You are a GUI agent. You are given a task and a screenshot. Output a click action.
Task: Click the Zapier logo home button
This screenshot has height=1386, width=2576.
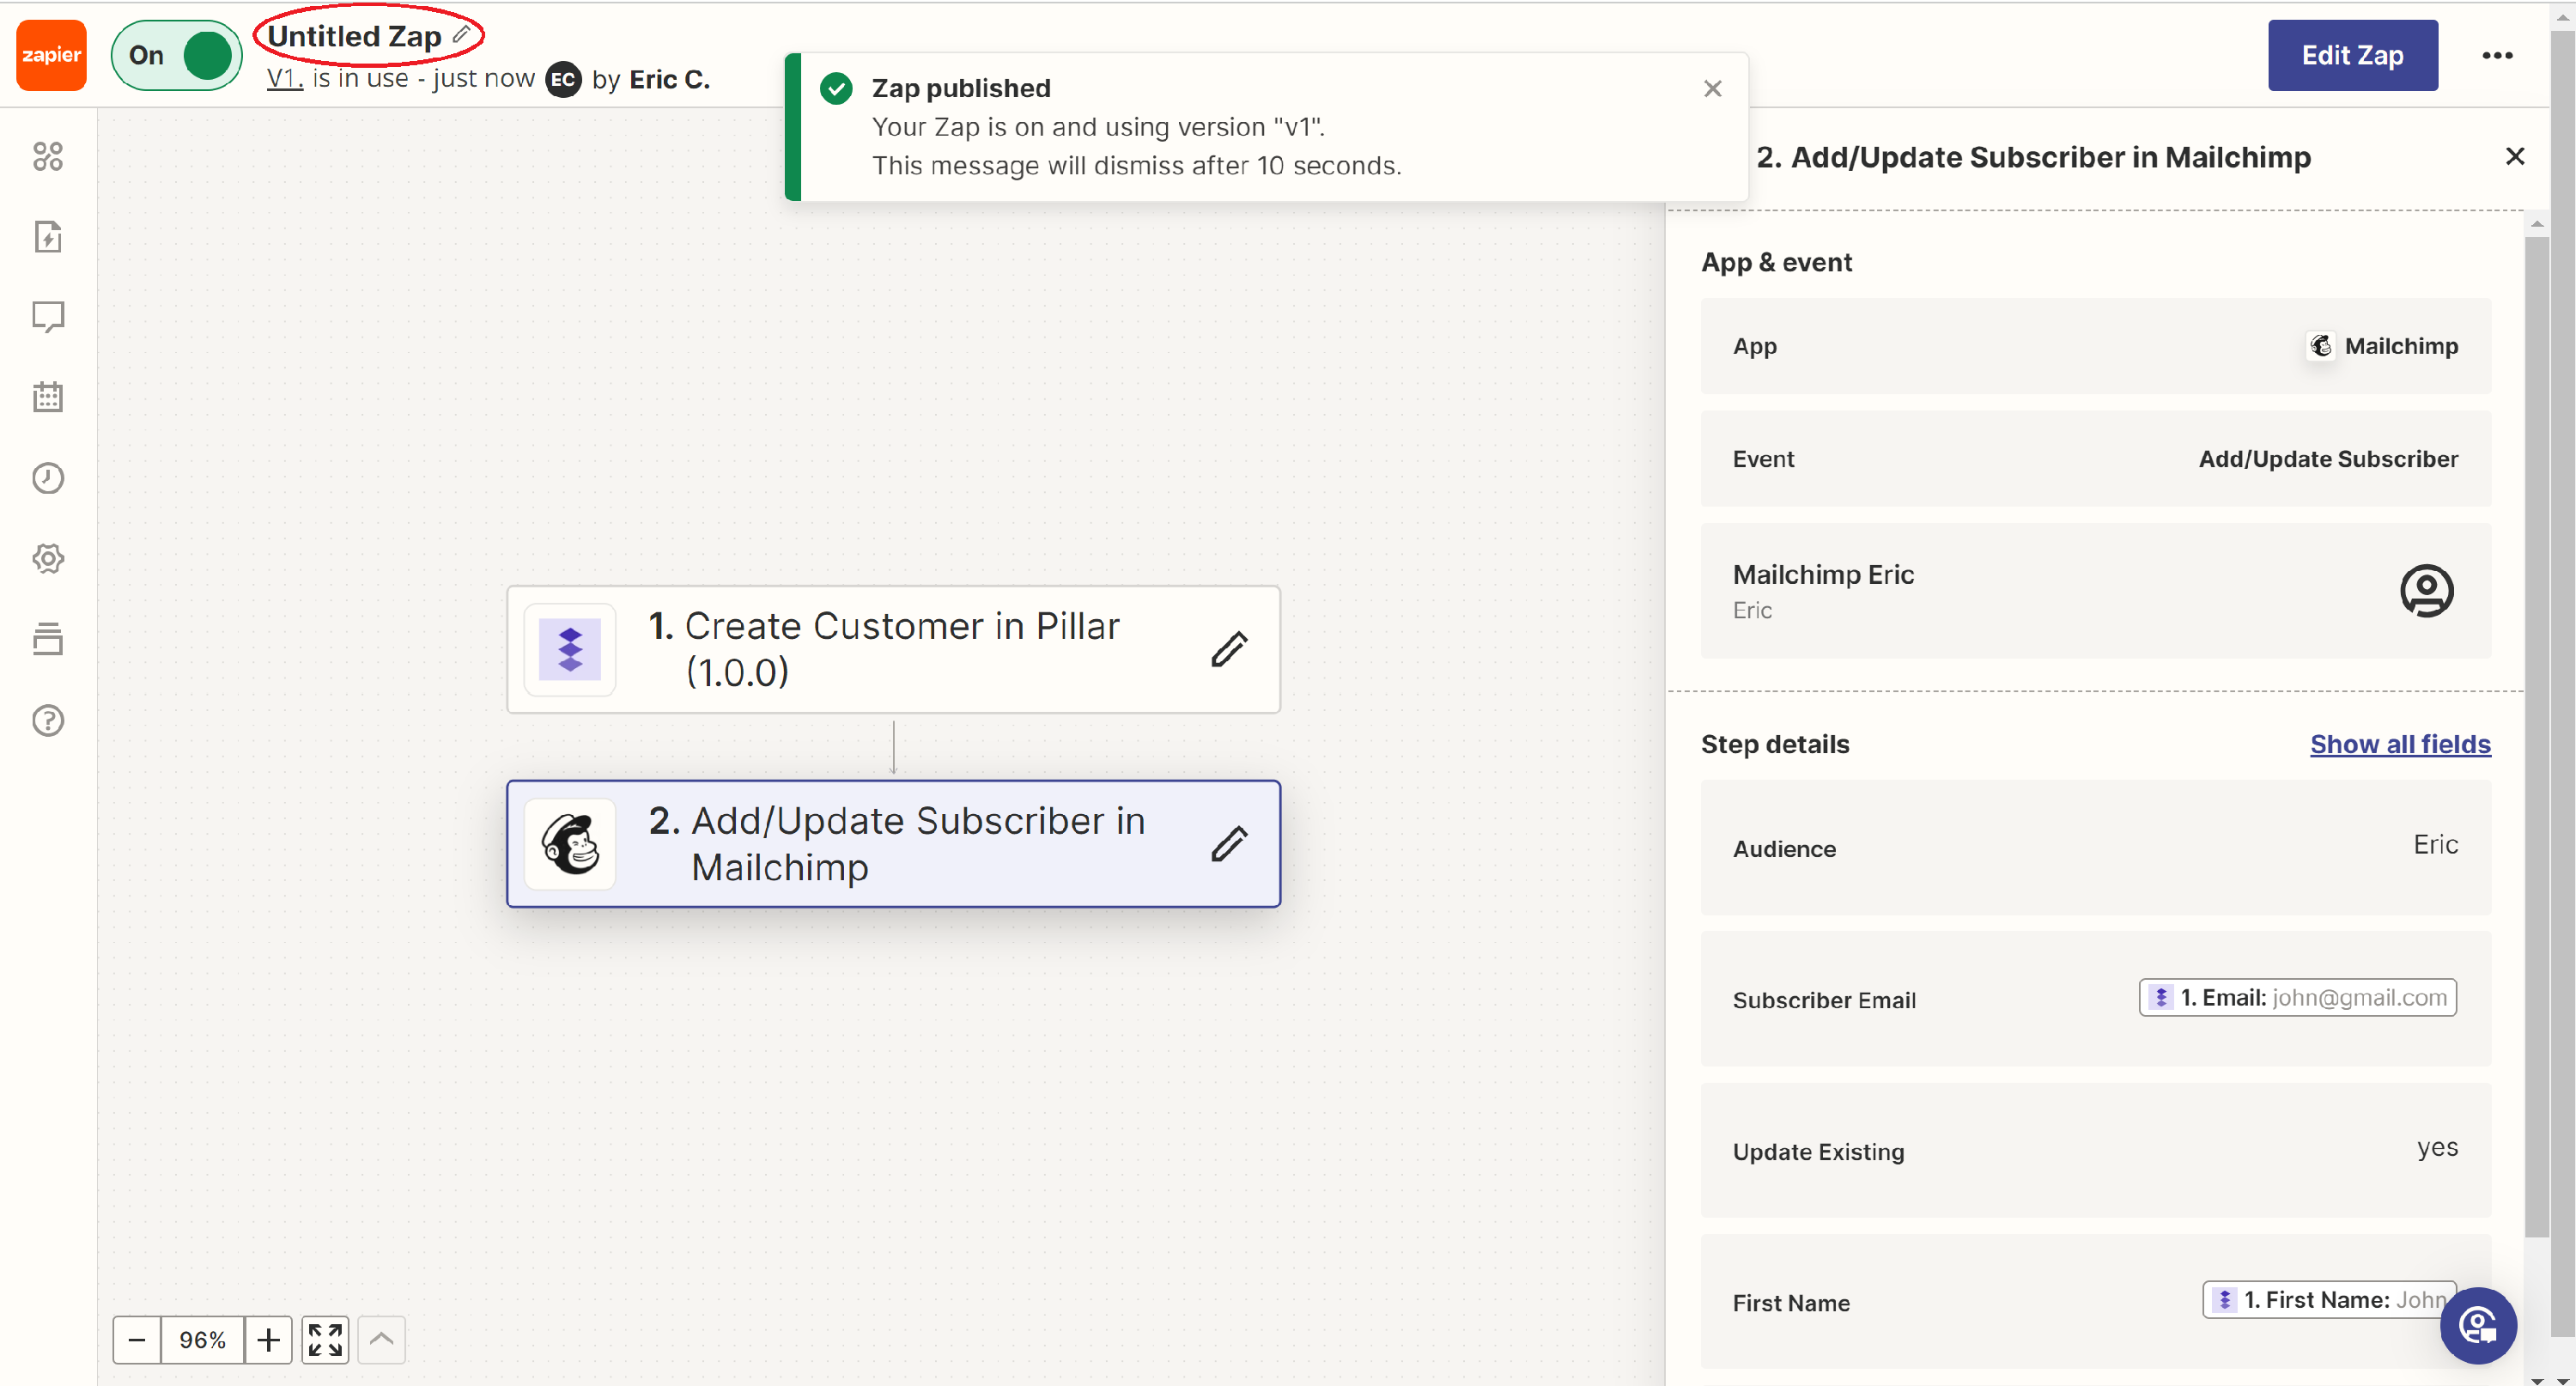pyautogui.click(x=51, y=55)
